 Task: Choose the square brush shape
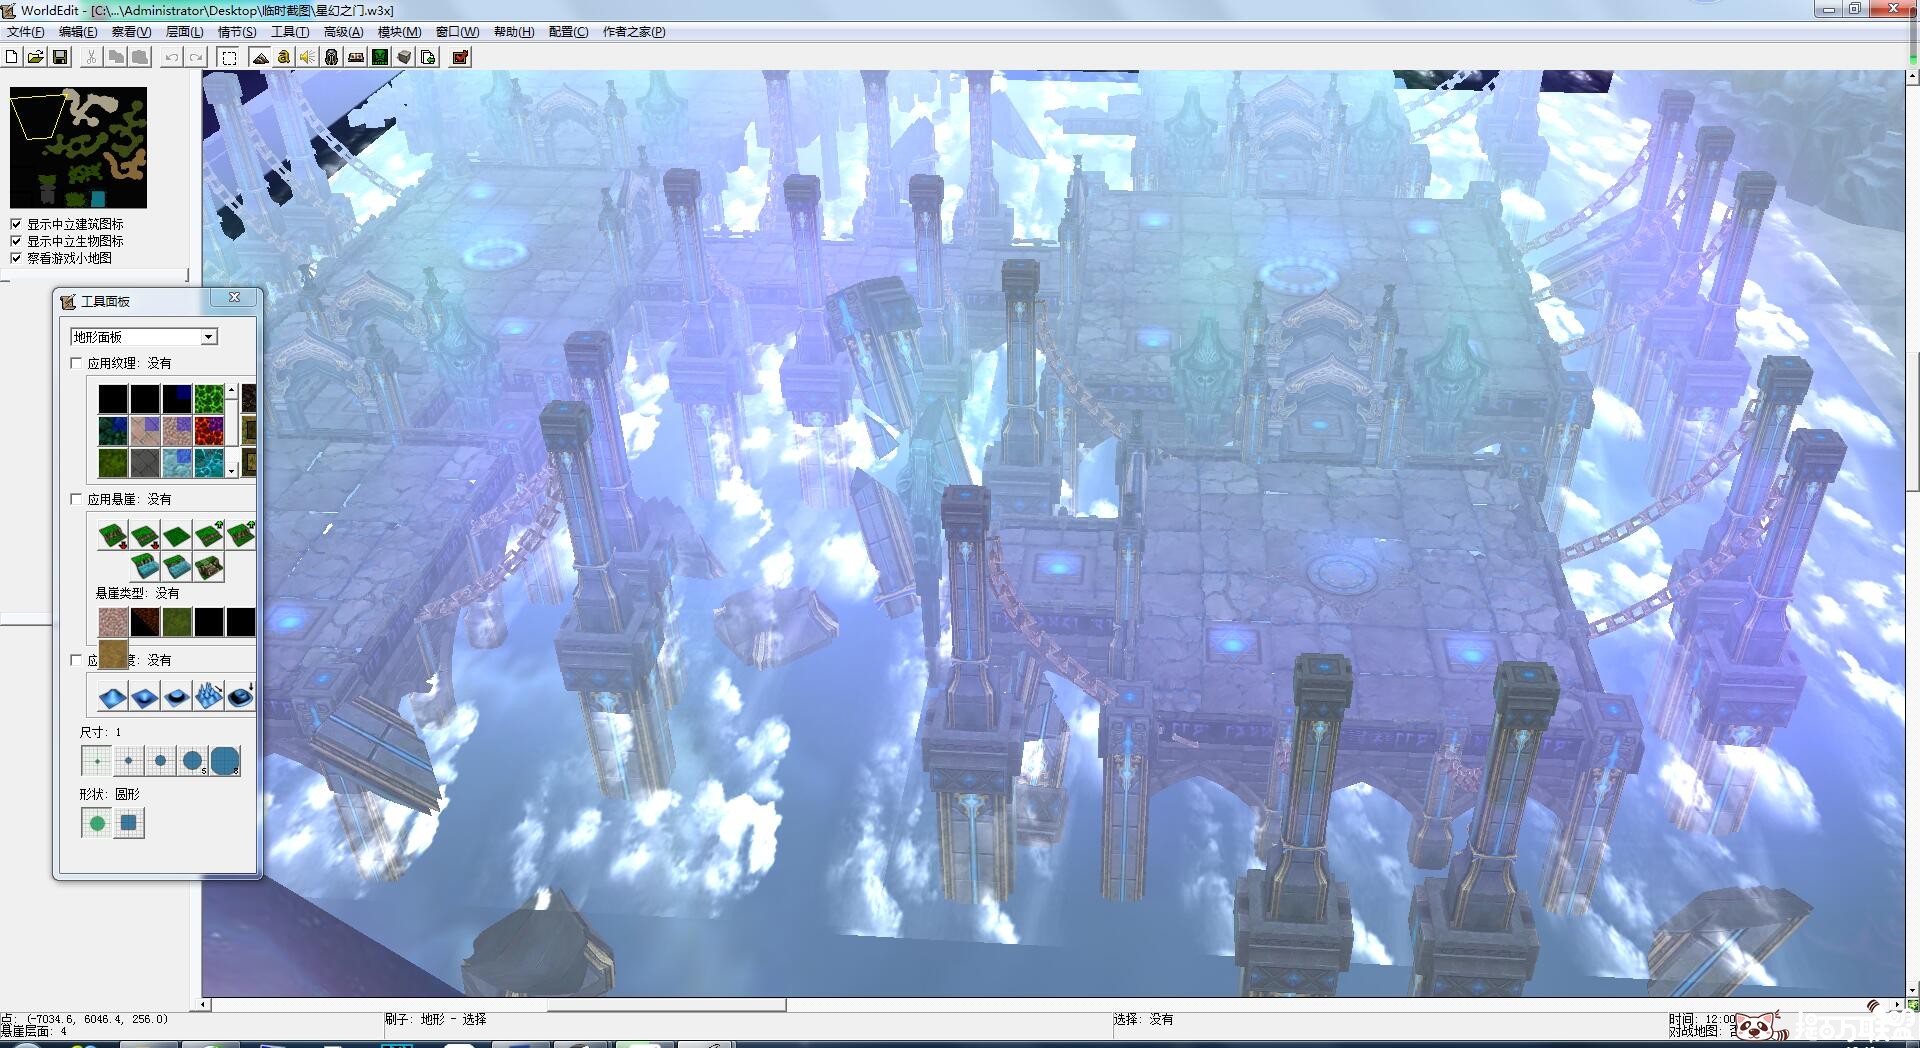coord(129,823)
